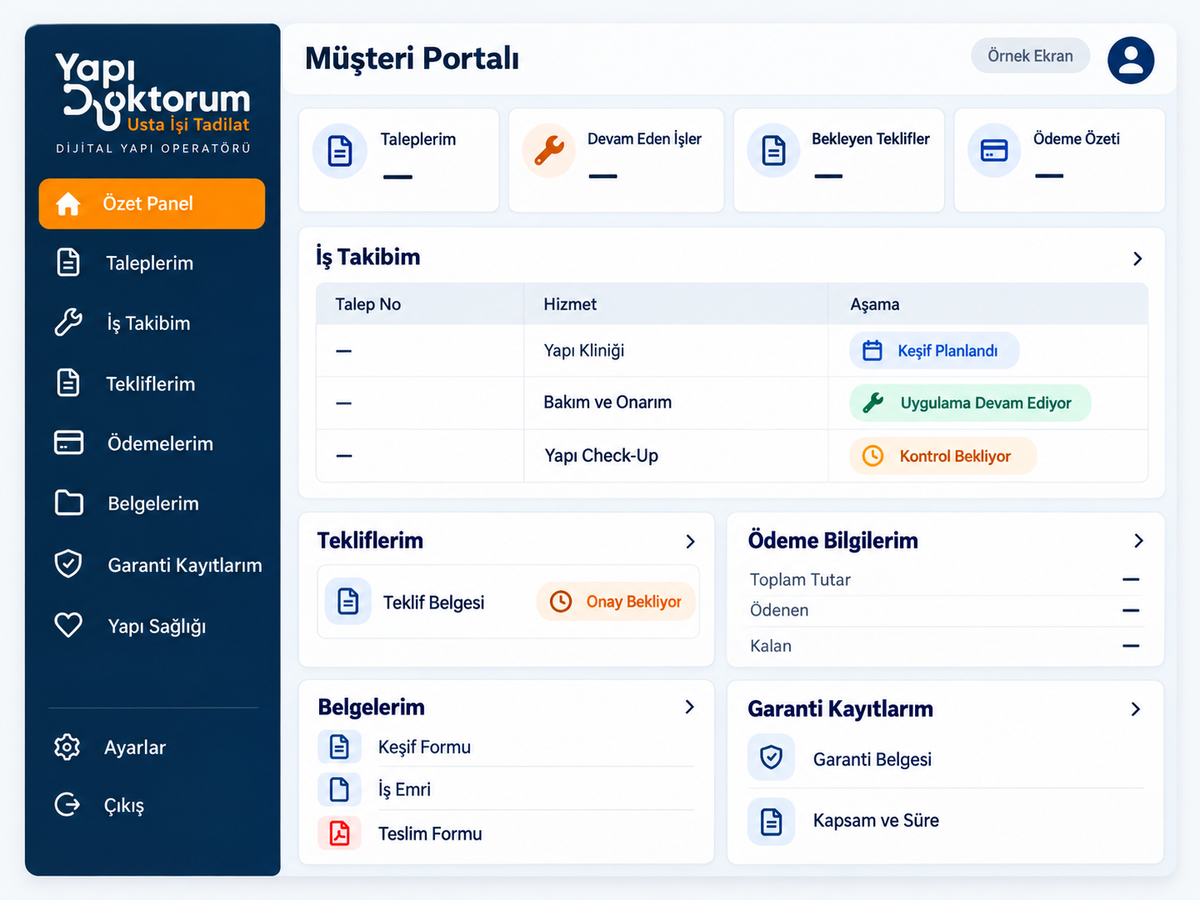Click the green wrench icon in Uygulama Devam Ediyor
Image resolution: width=1200 pixels, height=900 pixels.
(x=873, y=403)
